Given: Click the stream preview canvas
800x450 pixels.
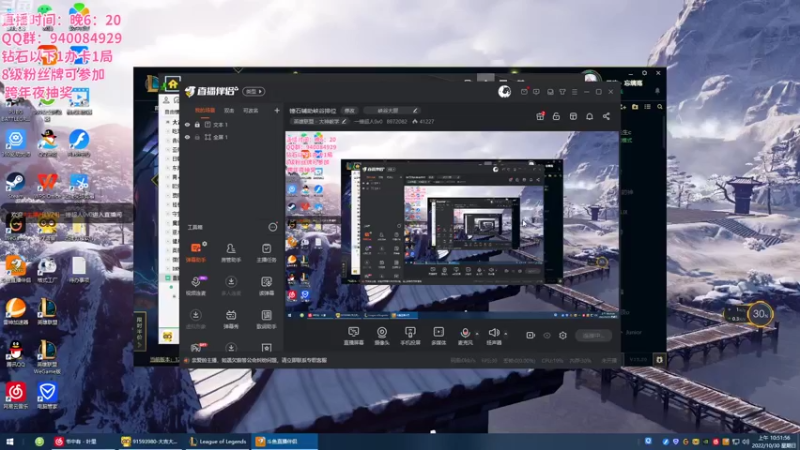Looking at the screenshot, I should (x=452, y=225).
